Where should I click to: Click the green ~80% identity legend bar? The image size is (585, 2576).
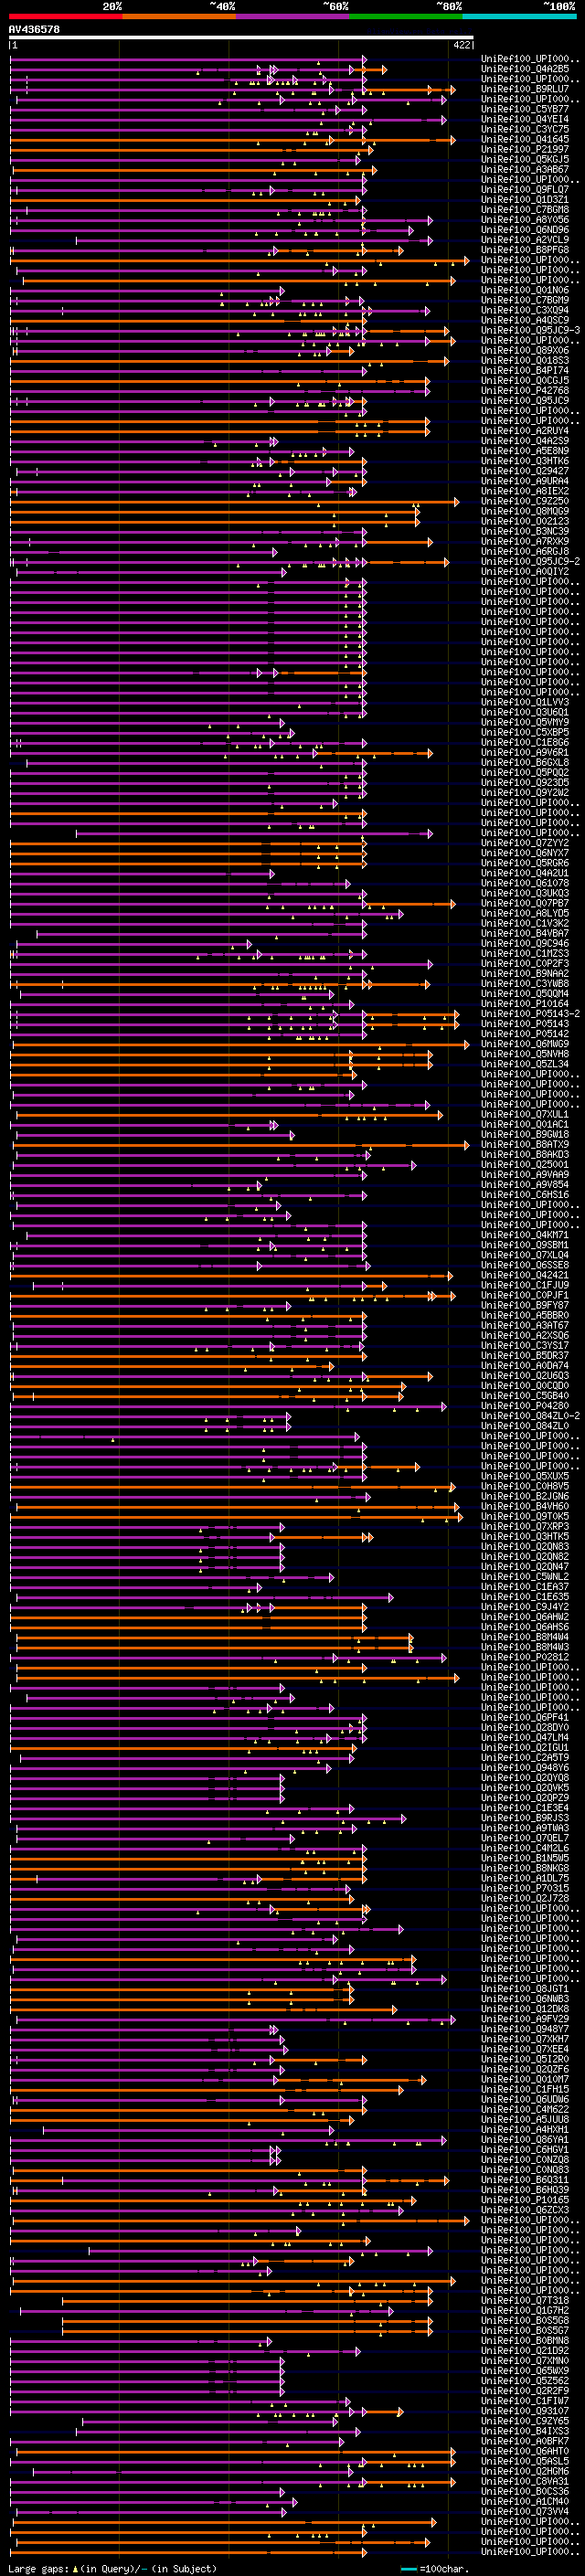tap(406, 16)
